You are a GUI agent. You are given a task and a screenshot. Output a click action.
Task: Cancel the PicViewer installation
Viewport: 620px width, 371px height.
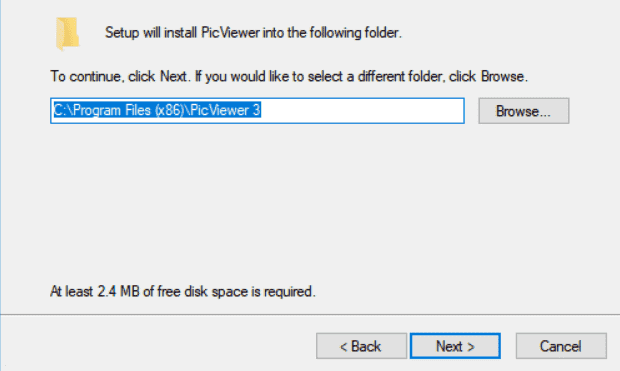click(x=561, y=346)
